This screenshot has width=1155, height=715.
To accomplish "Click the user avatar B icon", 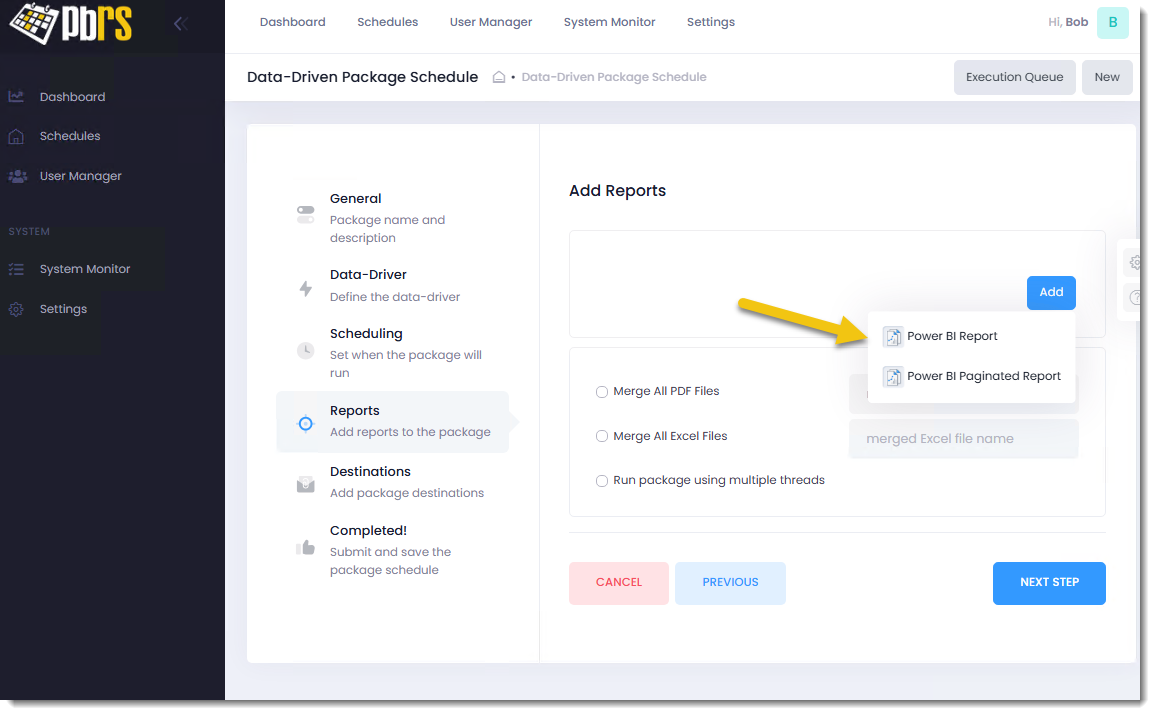I will point(1112,22).
